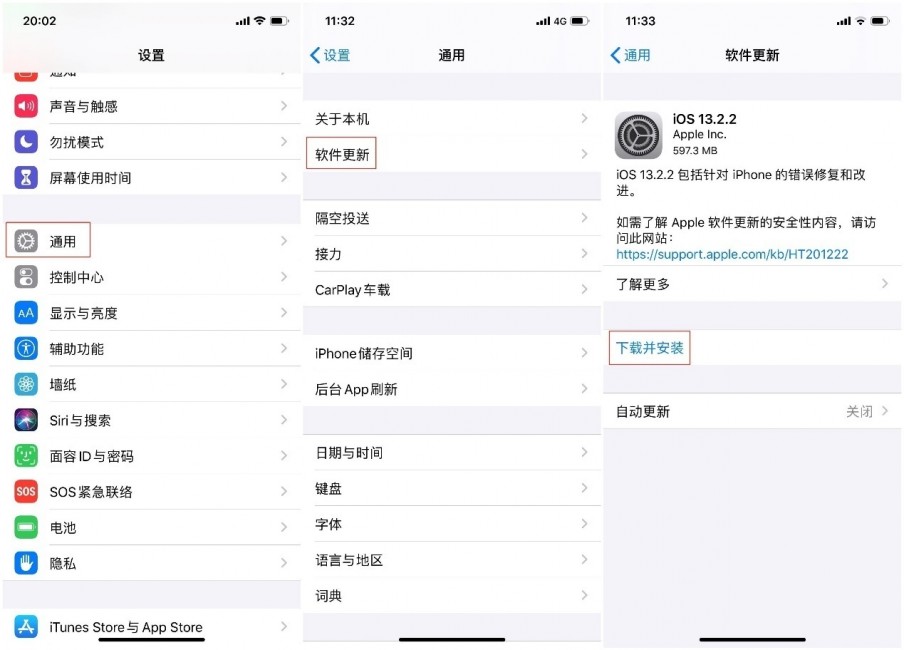Image resolution: width=904 pixels, height=650 pixels.
Task: Open Handoff (接力) settings
Action: click(451, 254)
